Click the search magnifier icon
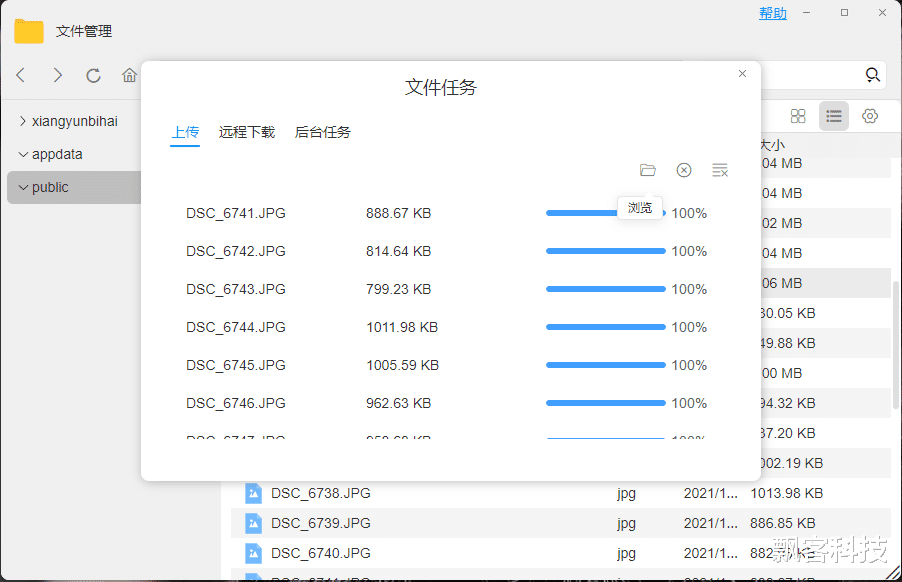Image resolution: width=902 pixels, height=582 pixels. 871,75
